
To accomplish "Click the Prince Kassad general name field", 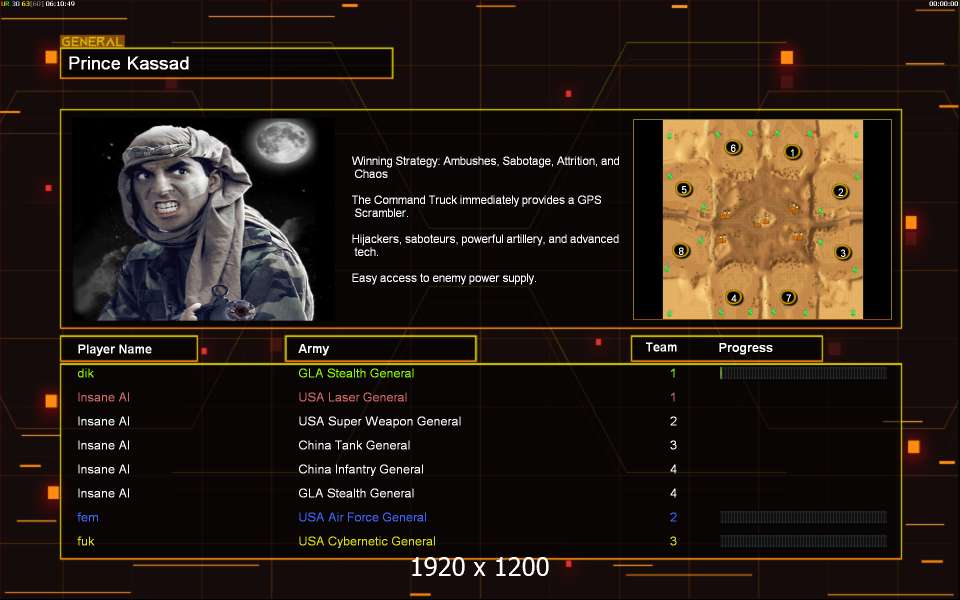I will tap(227, 63).
